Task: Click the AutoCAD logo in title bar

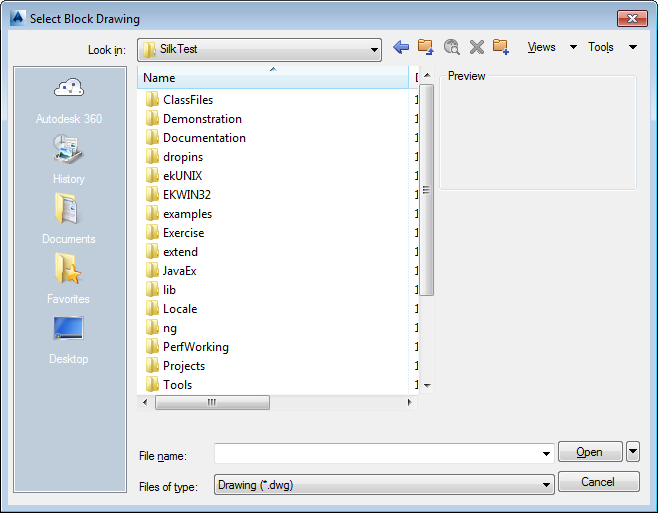Action: point(18,18)
